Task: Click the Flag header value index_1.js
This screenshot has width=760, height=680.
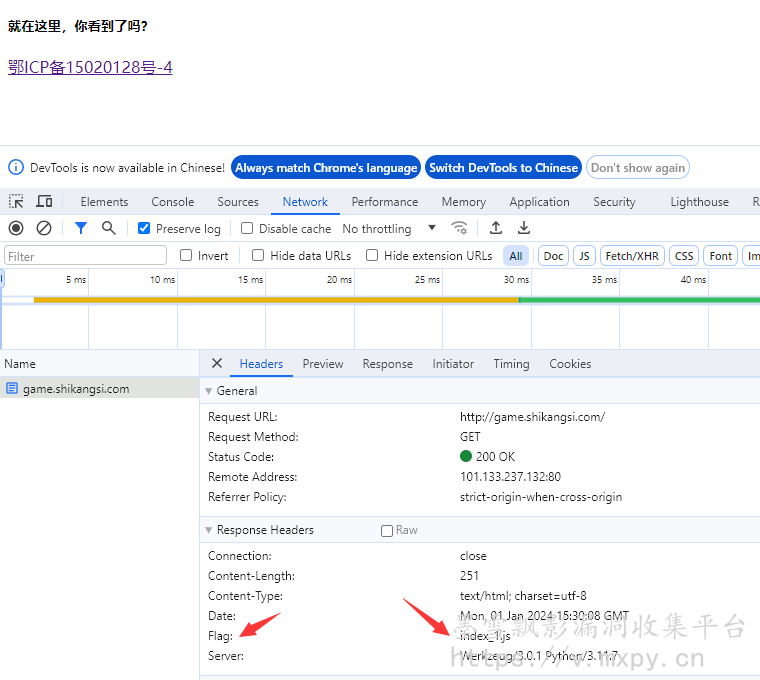Action: tap(485, 635)
